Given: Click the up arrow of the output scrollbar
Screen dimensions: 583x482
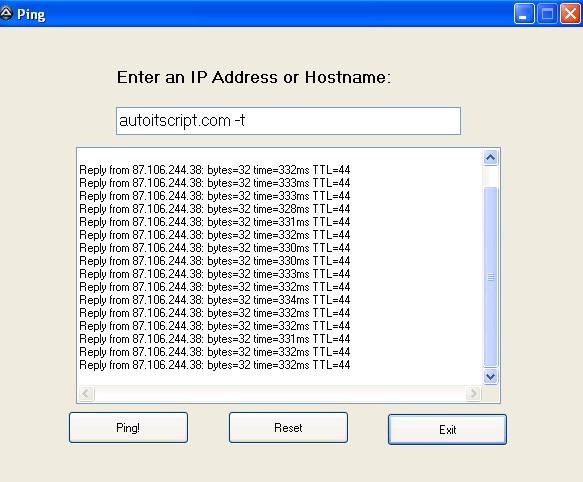Looking at the screenshot, I should [490, 158].
